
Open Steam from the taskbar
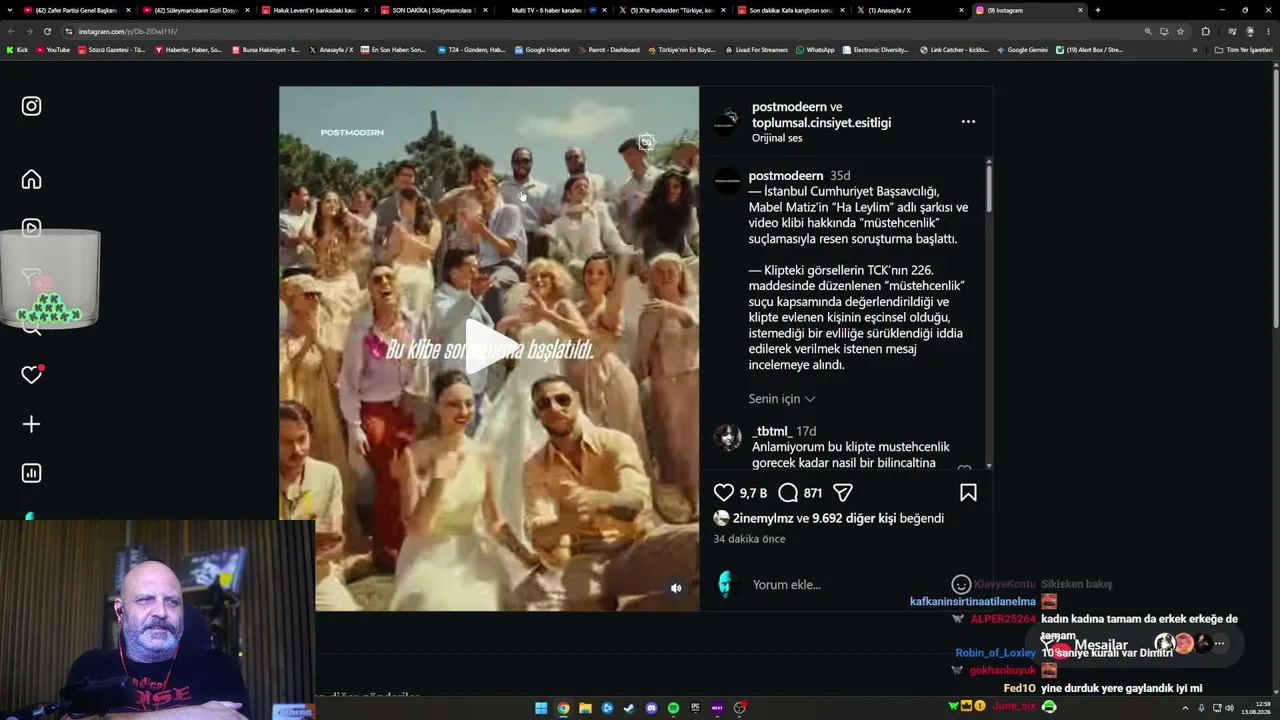point(629,708)
